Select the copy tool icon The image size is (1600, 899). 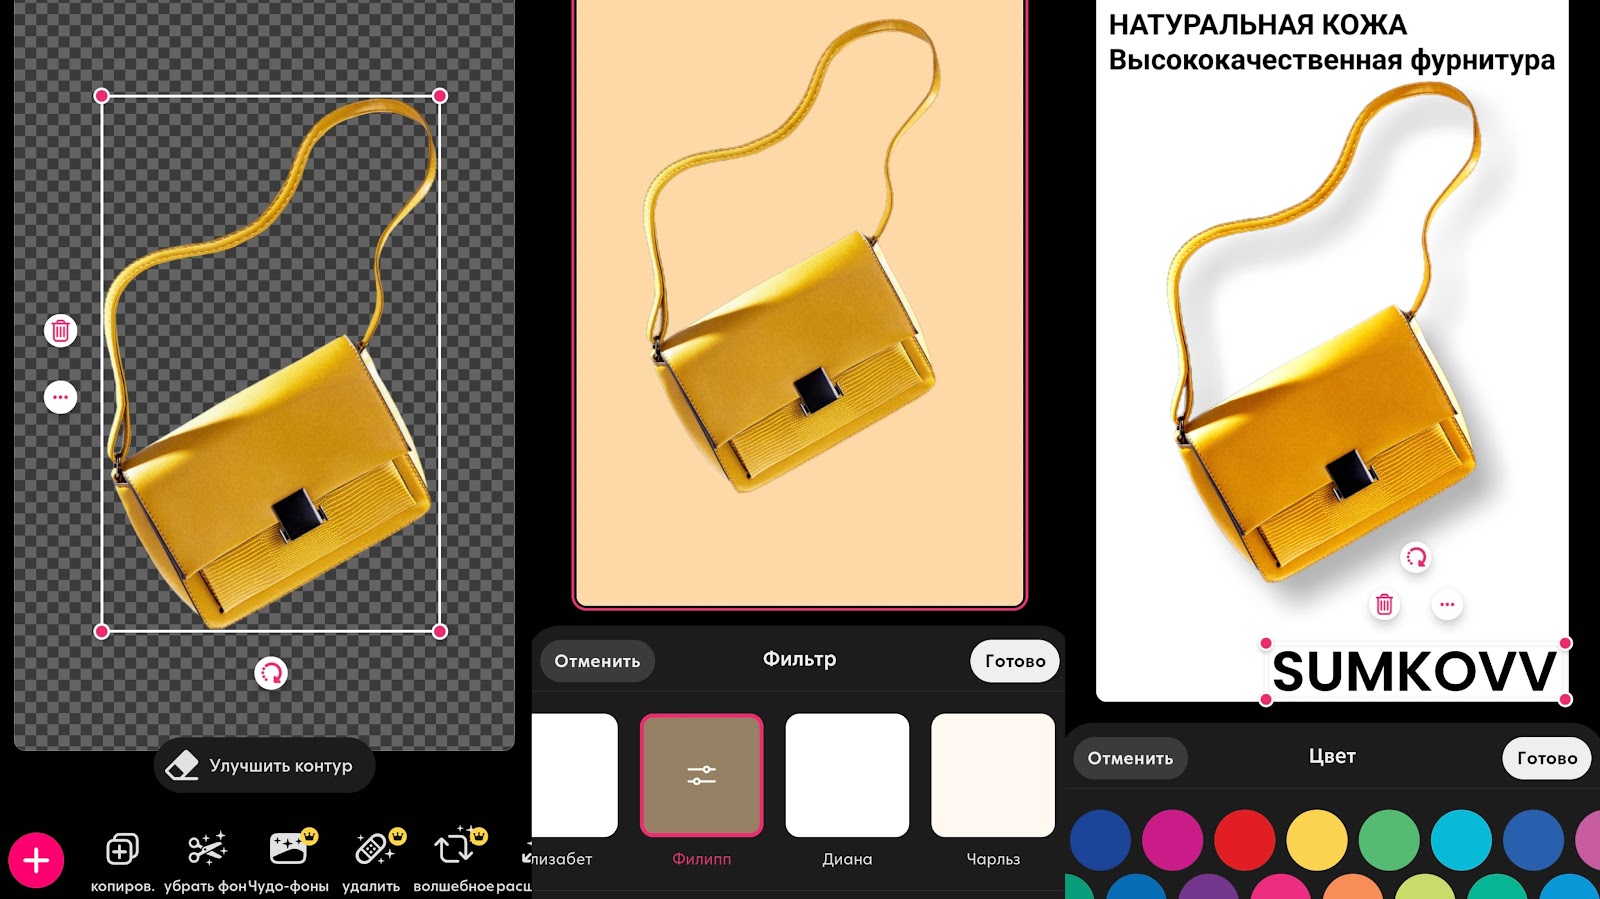122,851
